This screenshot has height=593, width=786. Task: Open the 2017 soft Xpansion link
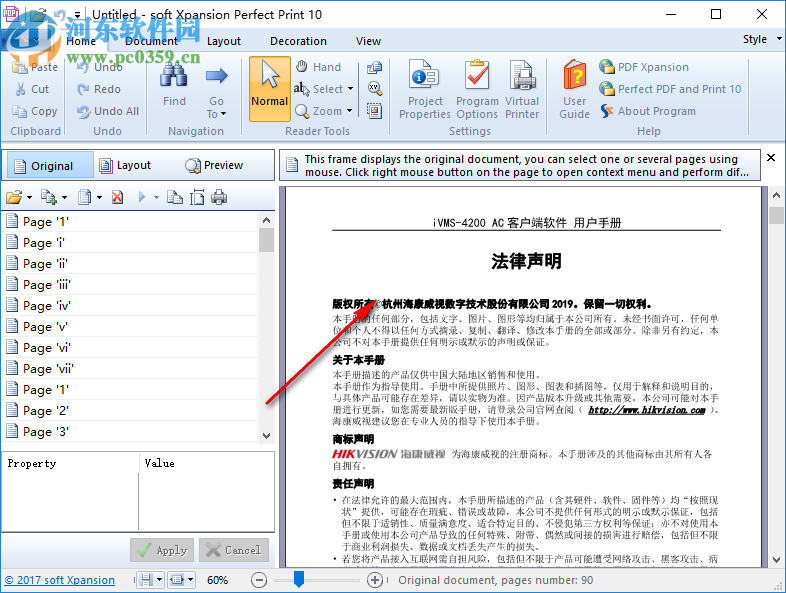pos(60,580)
